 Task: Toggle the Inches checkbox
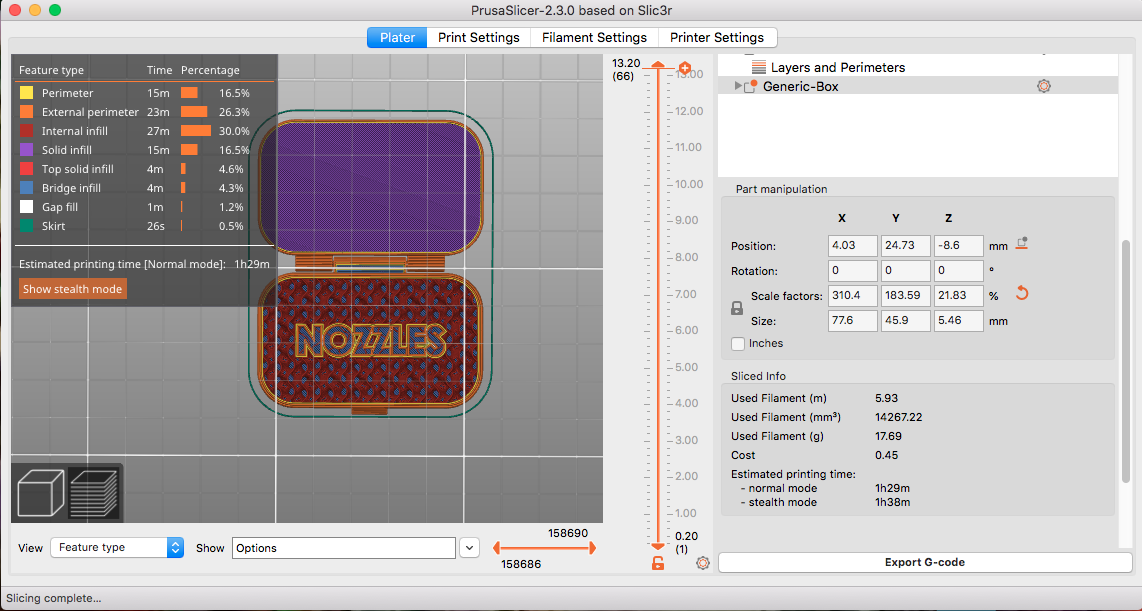tap(738, 344)
